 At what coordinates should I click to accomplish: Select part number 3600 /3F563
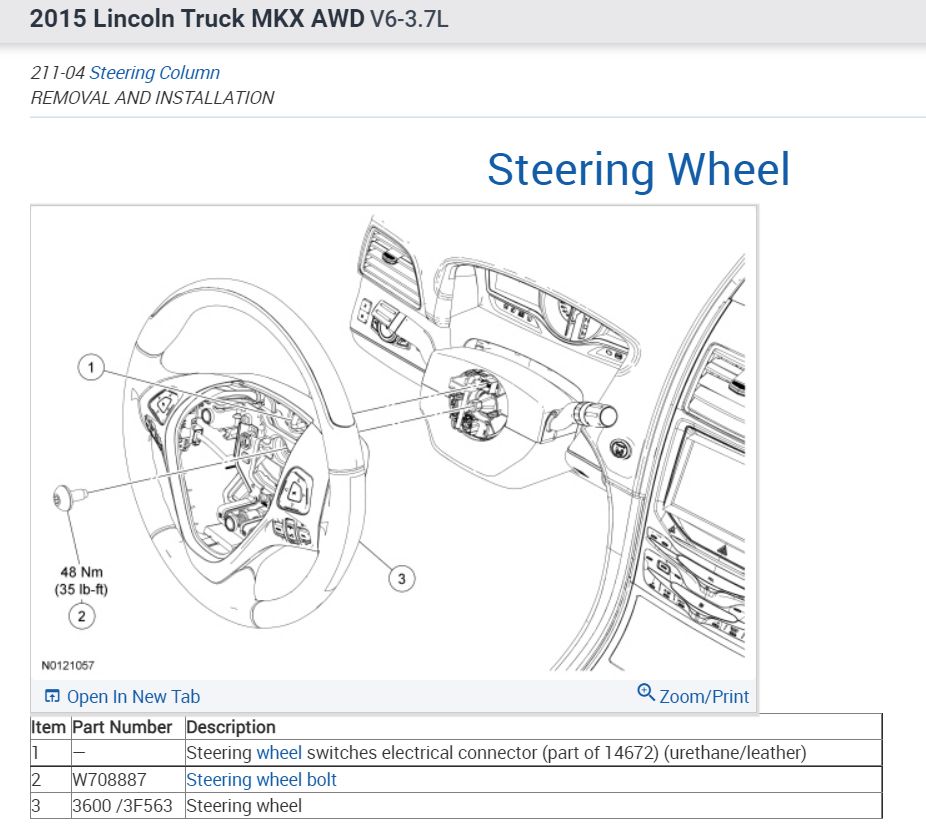point(122,806)
